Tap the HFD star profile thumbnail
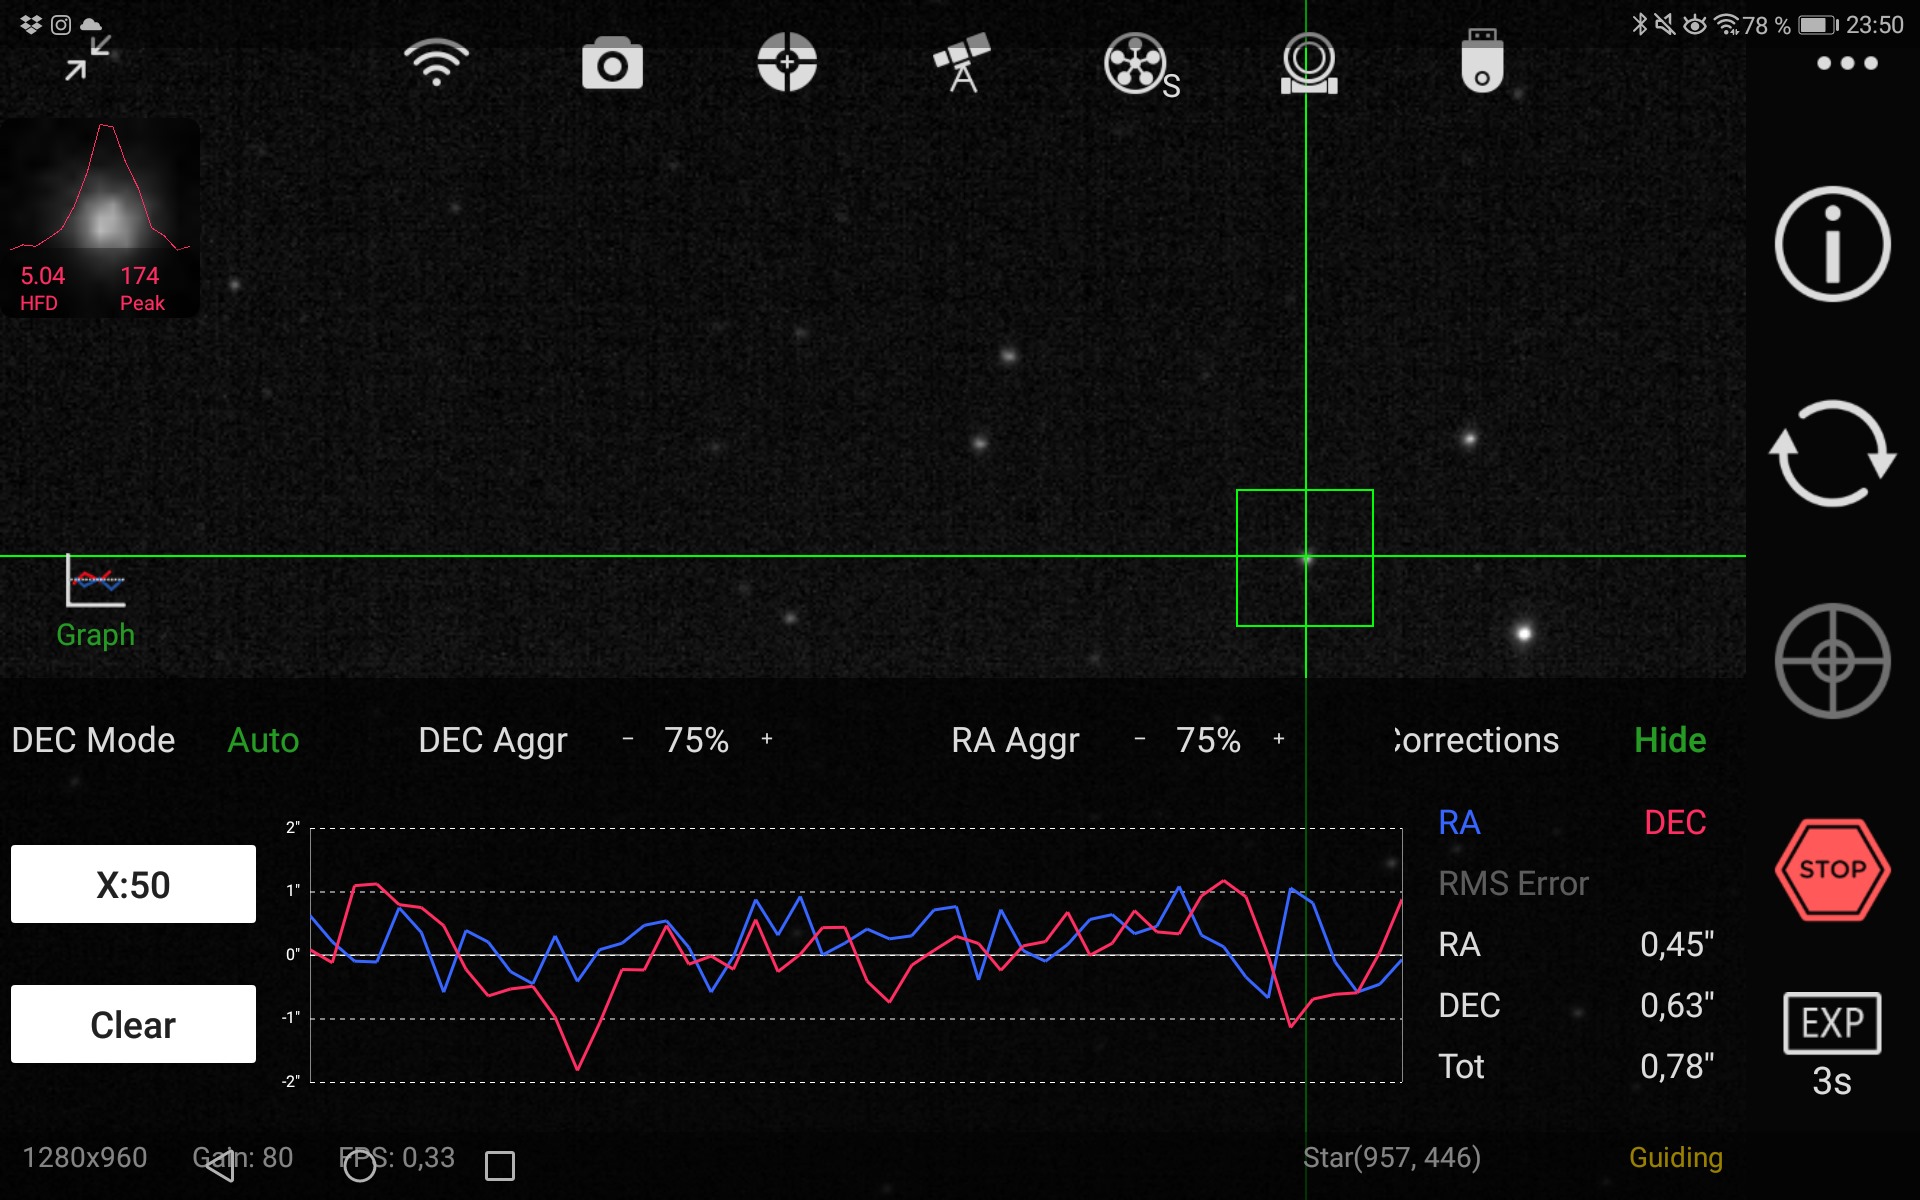The height and width of the screenshot is (1200, 1920). (x=100, y=218)
